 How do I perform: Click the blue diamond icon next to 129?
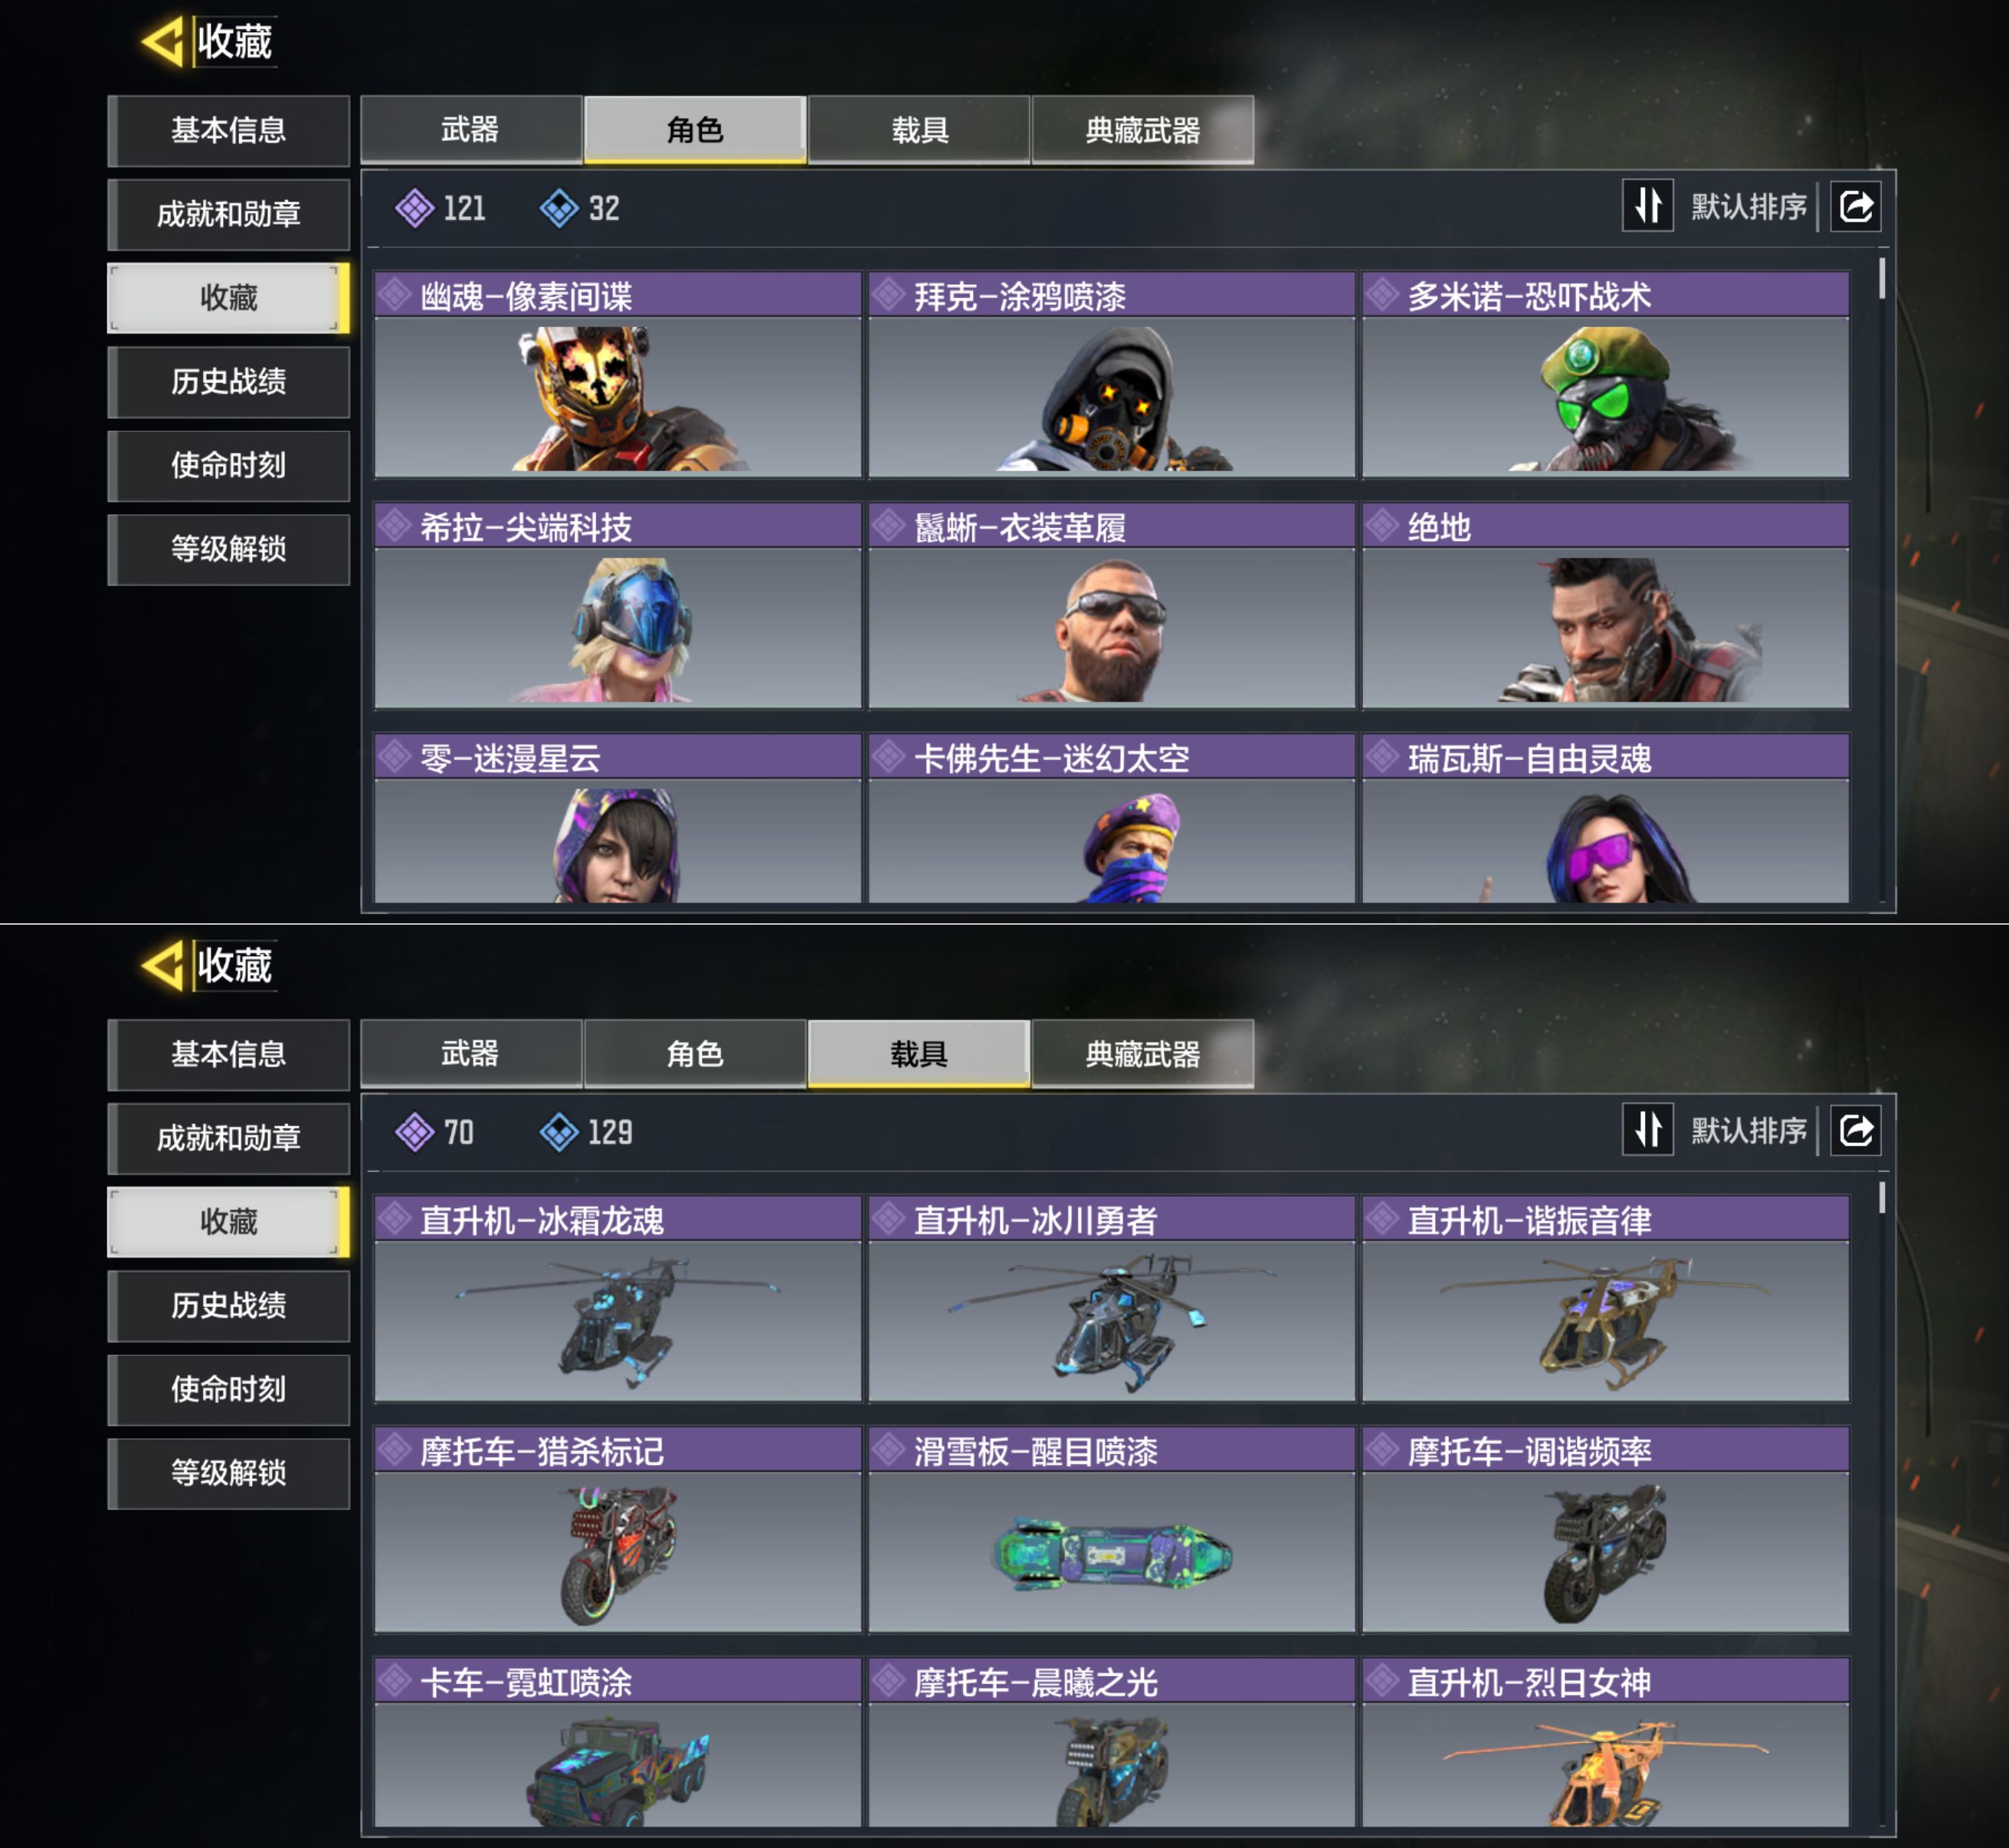[x=559, y=1132]
